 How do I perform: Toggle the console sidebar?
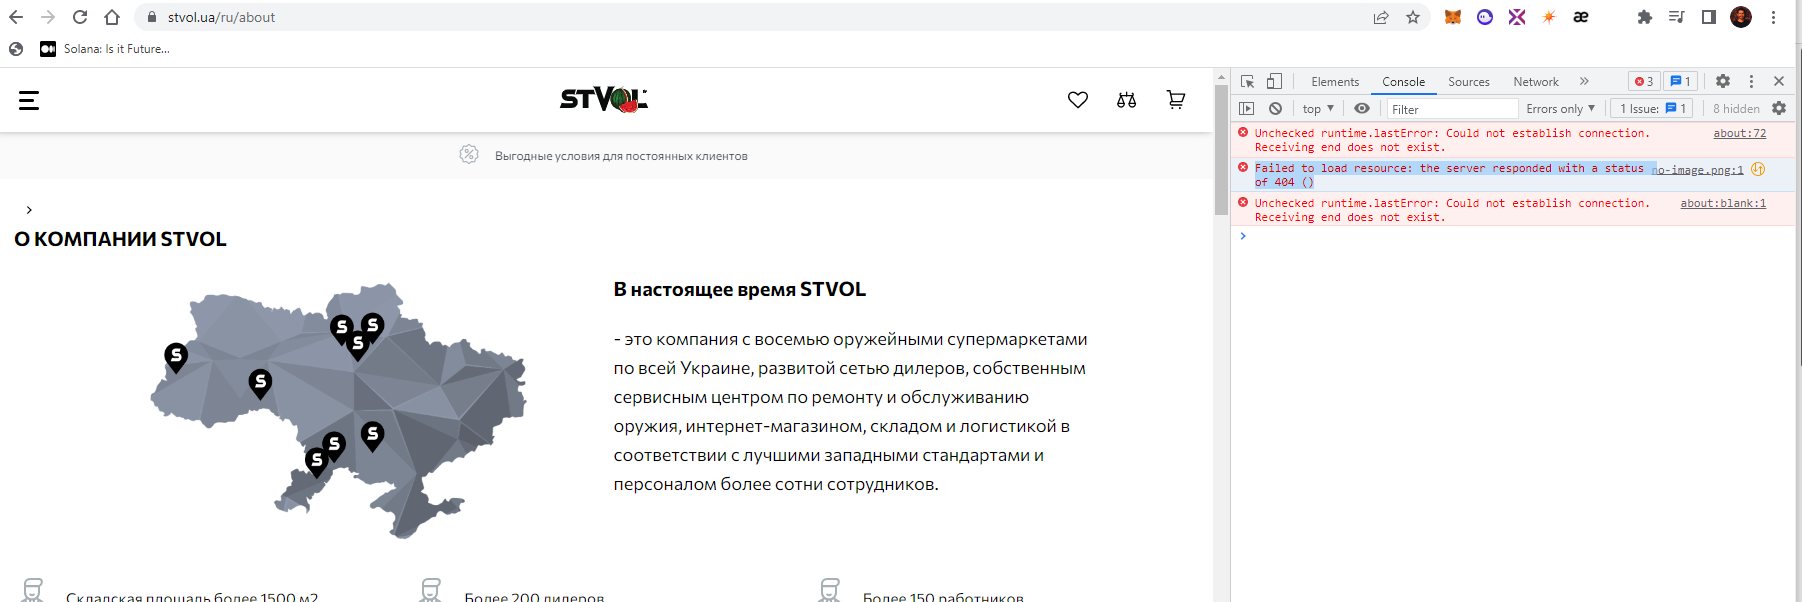tap(1246, 108)
